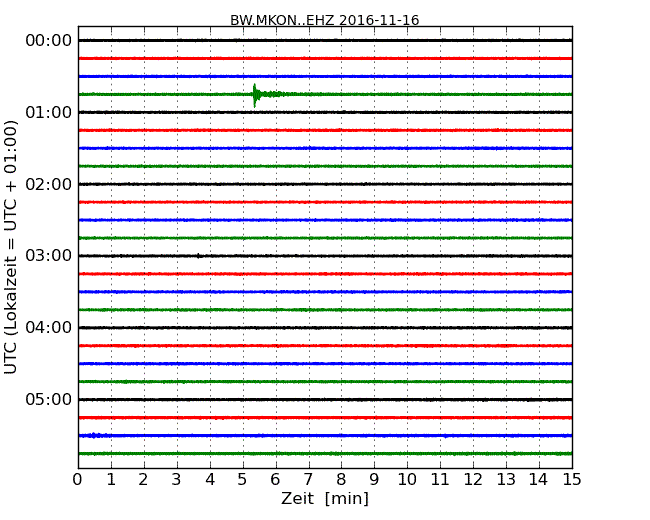Click the x-axis tick label 8

341,480
